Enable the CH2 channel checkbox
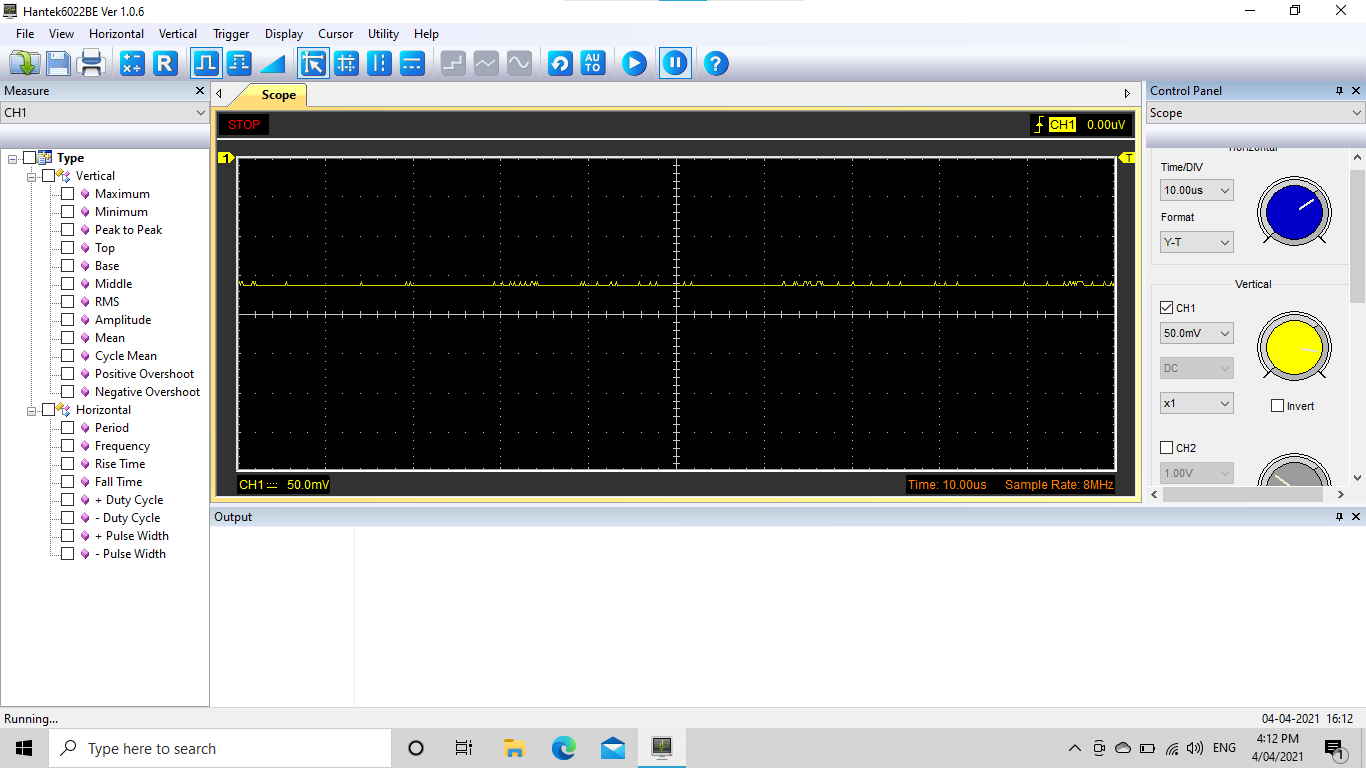This screenshot has height=768, width=1366. [1166, 448]
